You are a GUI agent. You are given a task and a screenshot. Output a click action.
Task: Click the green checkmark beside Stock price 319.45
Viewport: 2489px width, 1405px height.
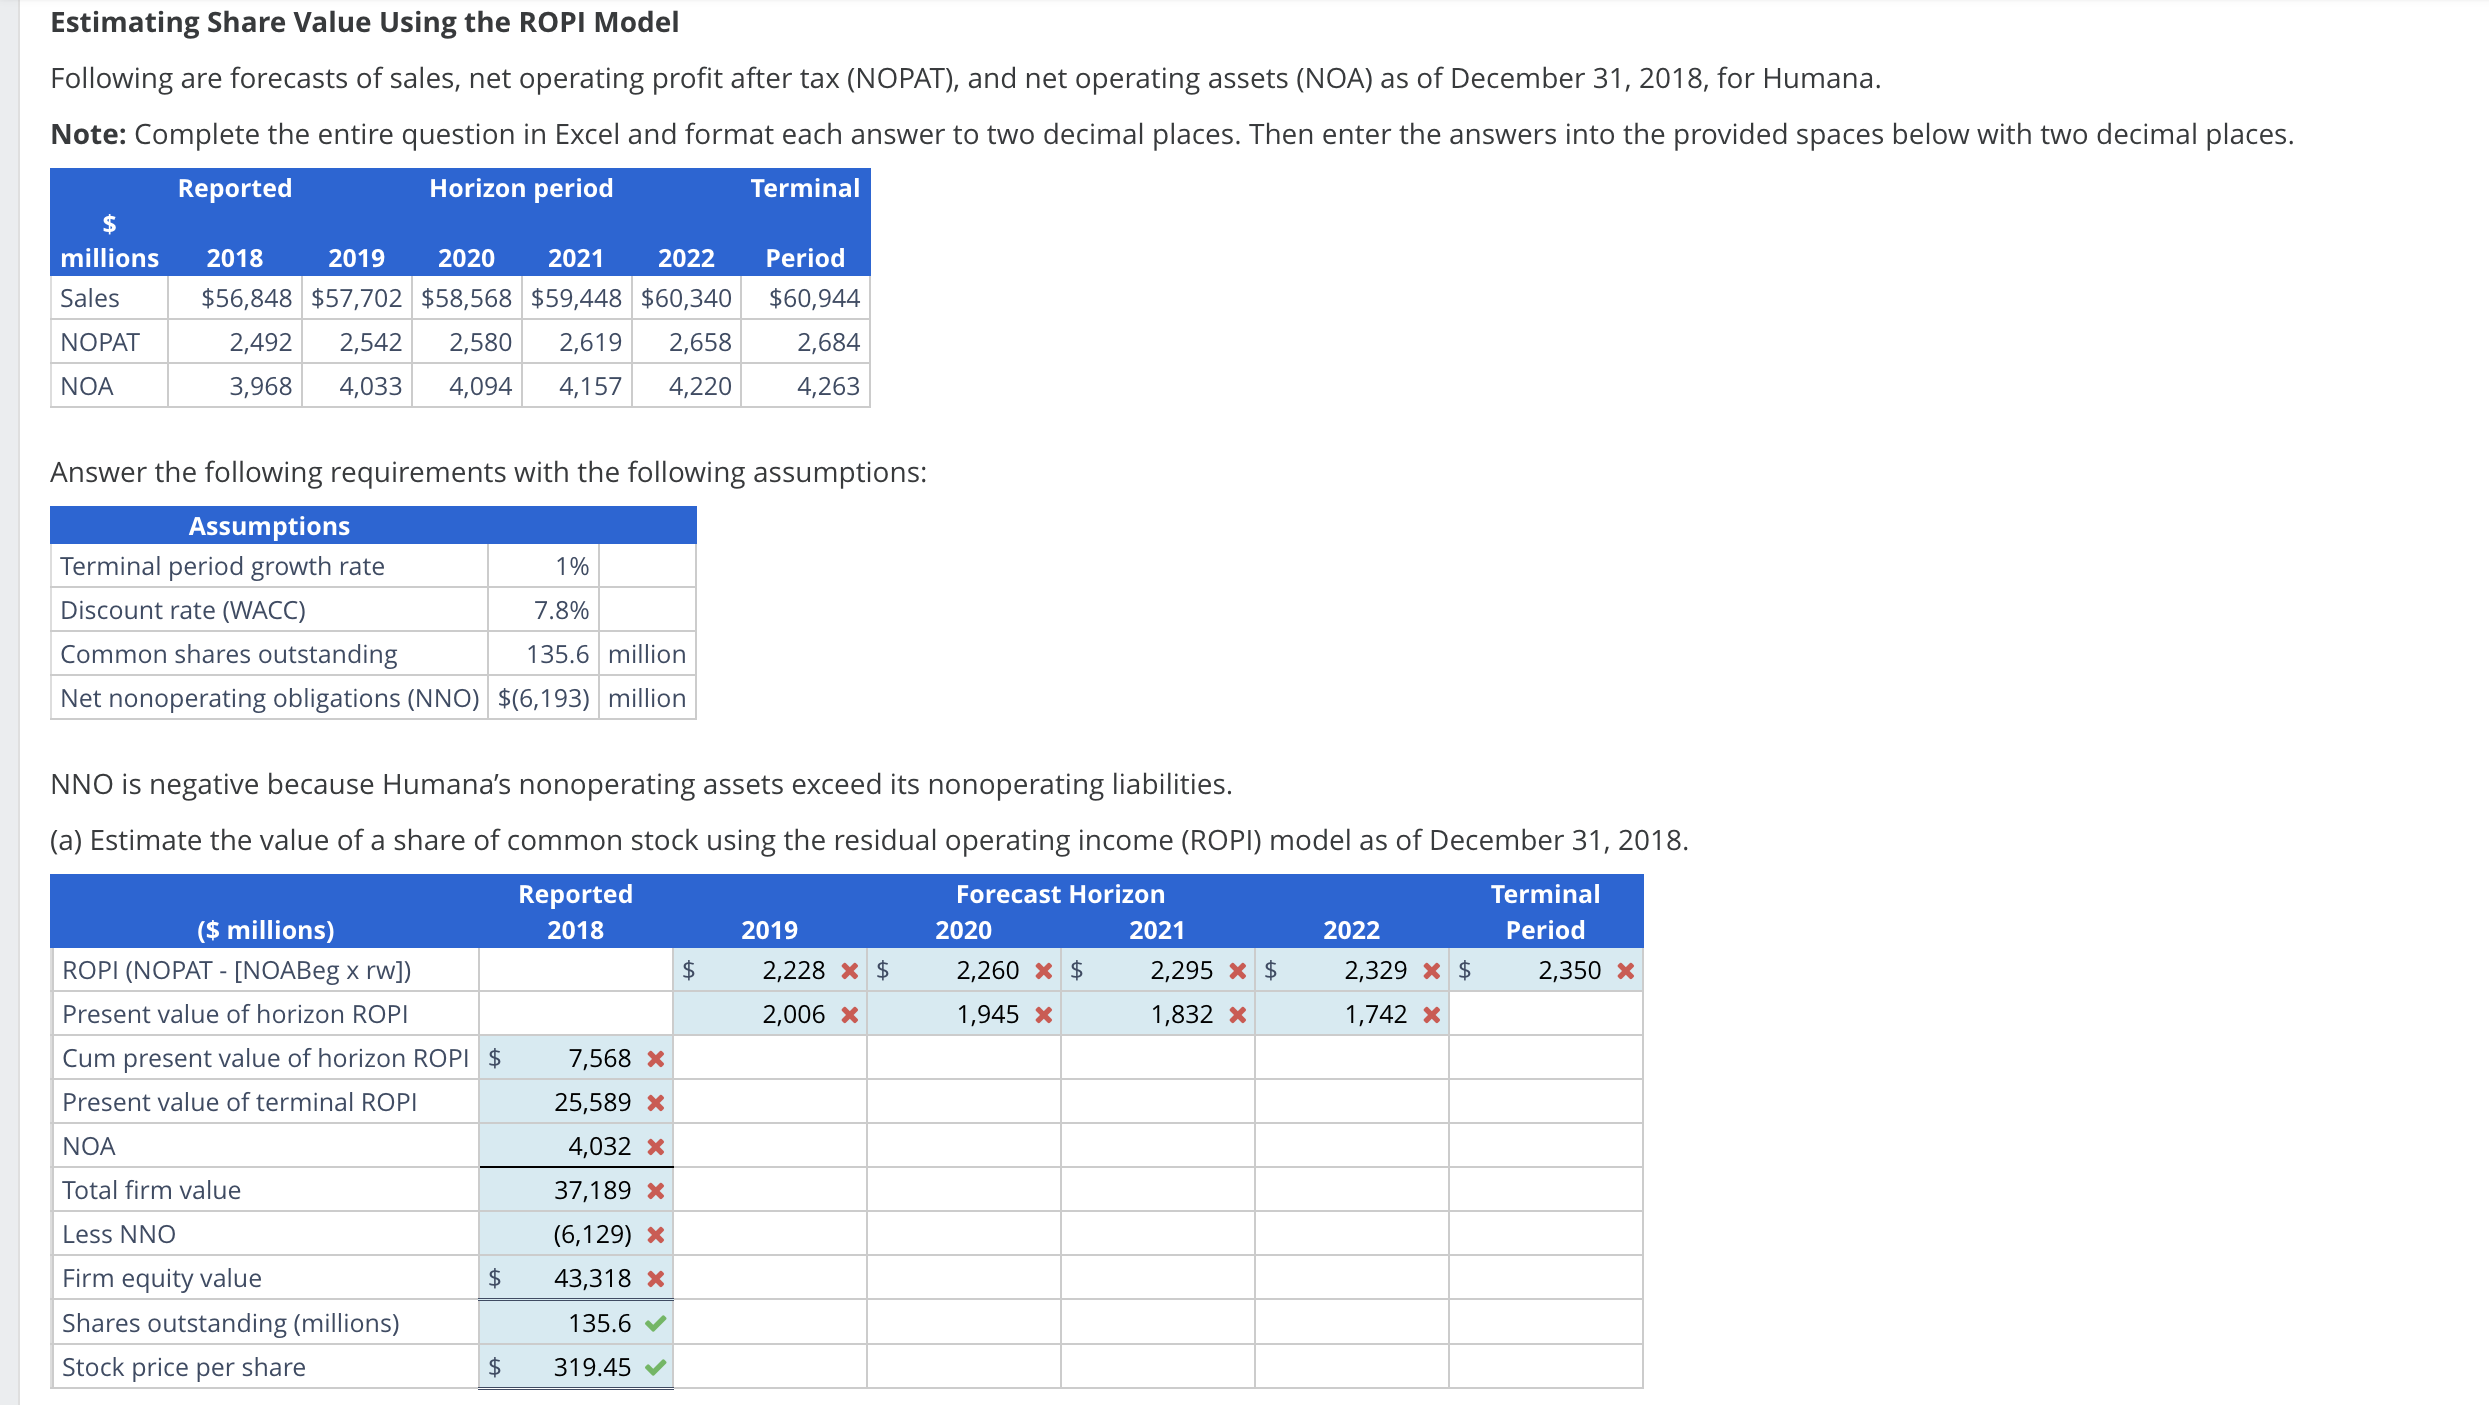[655, 1366]
